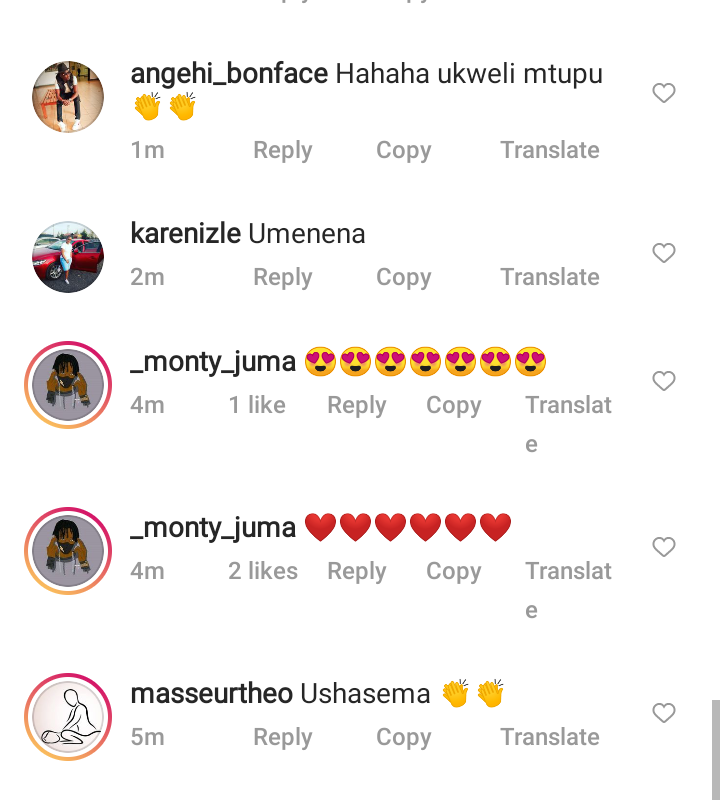View masseurtheo story ring avatar
The width and height of the screenshot is (720, 800).
tap(68, 717)
